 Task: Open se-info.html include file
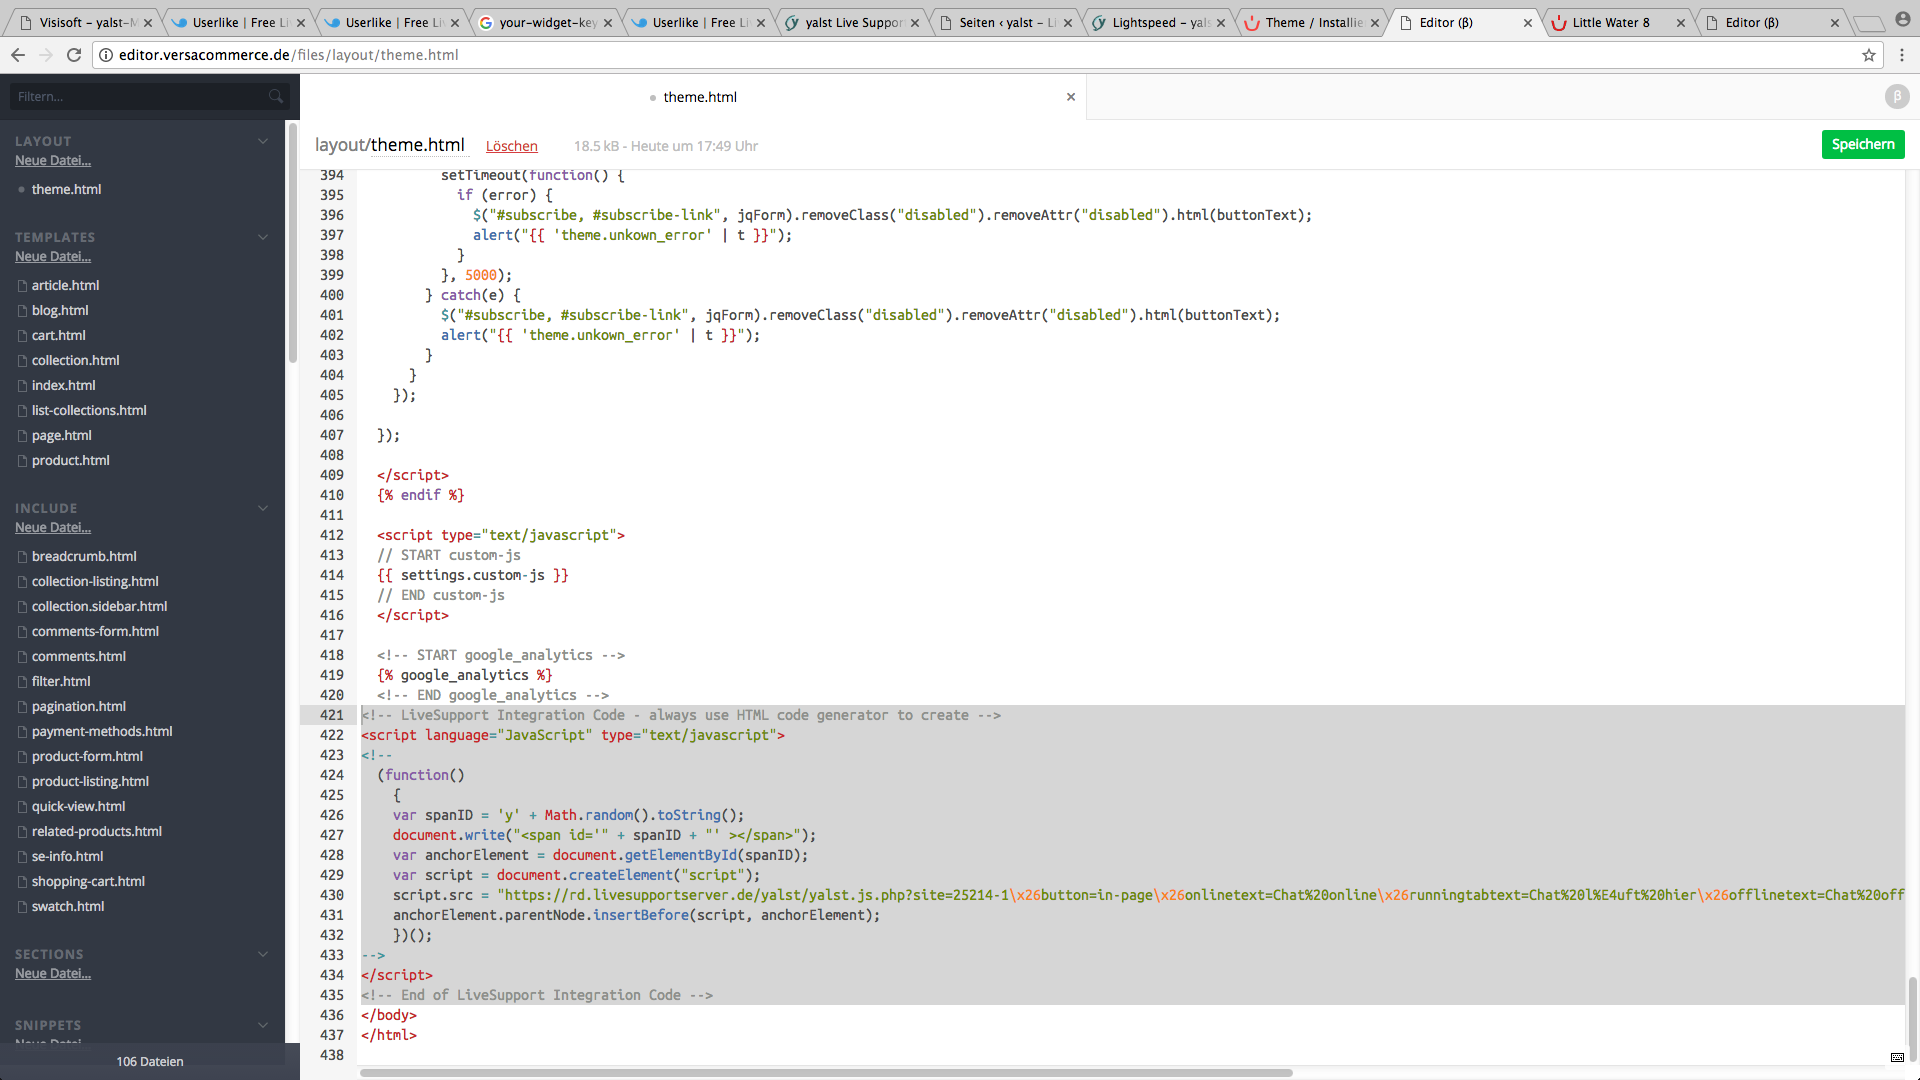point(67,857)
